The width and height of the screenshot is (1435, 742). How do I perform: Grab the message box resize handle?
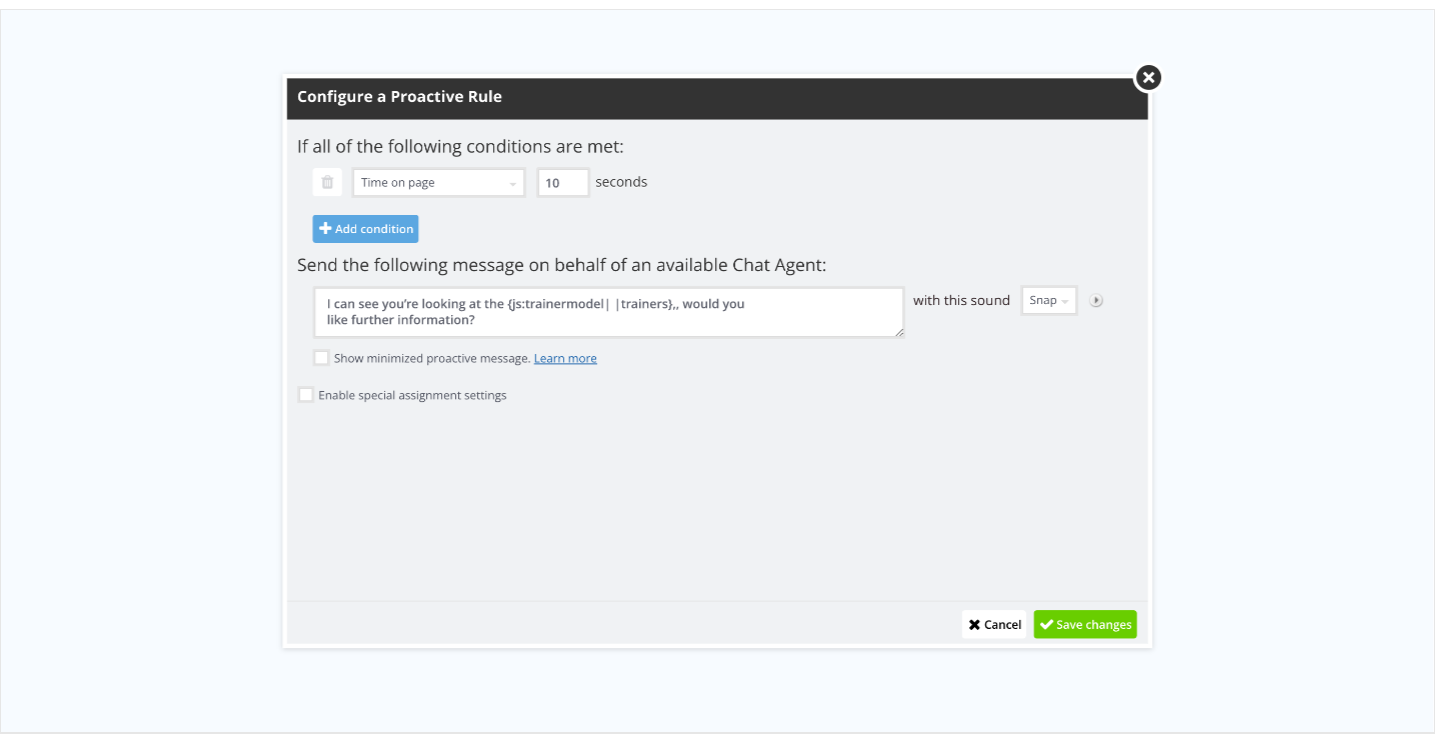coord(900,333)
